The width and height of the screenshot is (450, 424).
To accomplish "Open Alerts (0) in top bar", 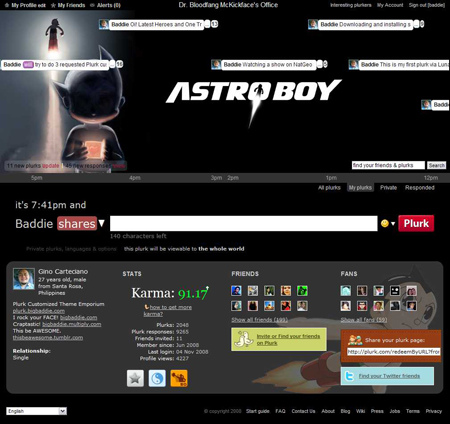I will point(109,5).
